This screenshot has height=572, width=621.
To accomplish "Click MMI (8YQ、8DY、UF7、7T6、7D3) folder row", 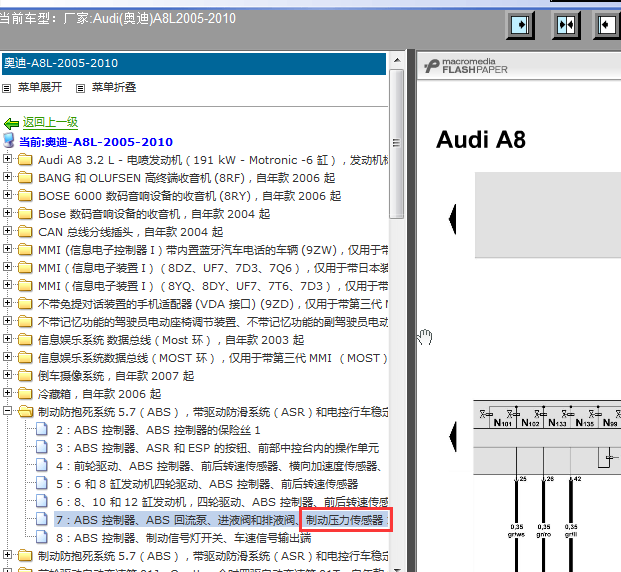I will 213,286.
